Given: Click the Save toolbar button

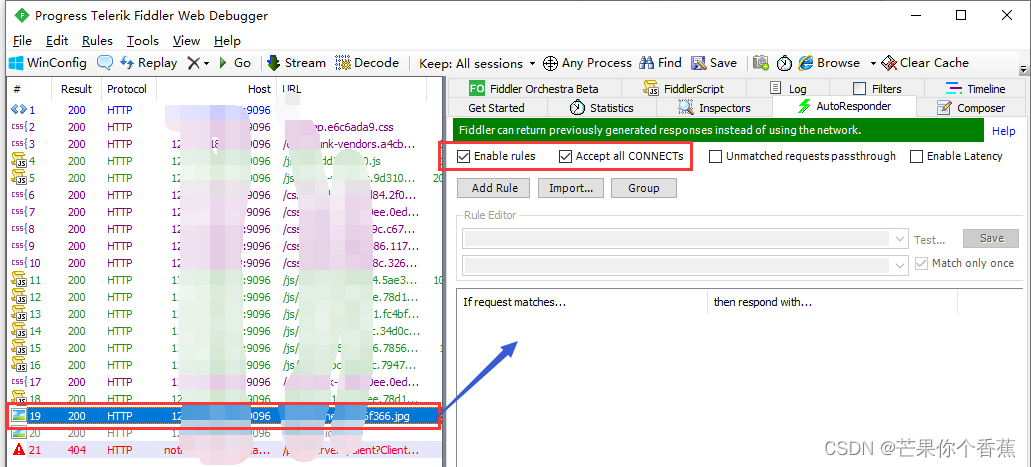Looking at the screenshot, I should [x=714, y=63].
